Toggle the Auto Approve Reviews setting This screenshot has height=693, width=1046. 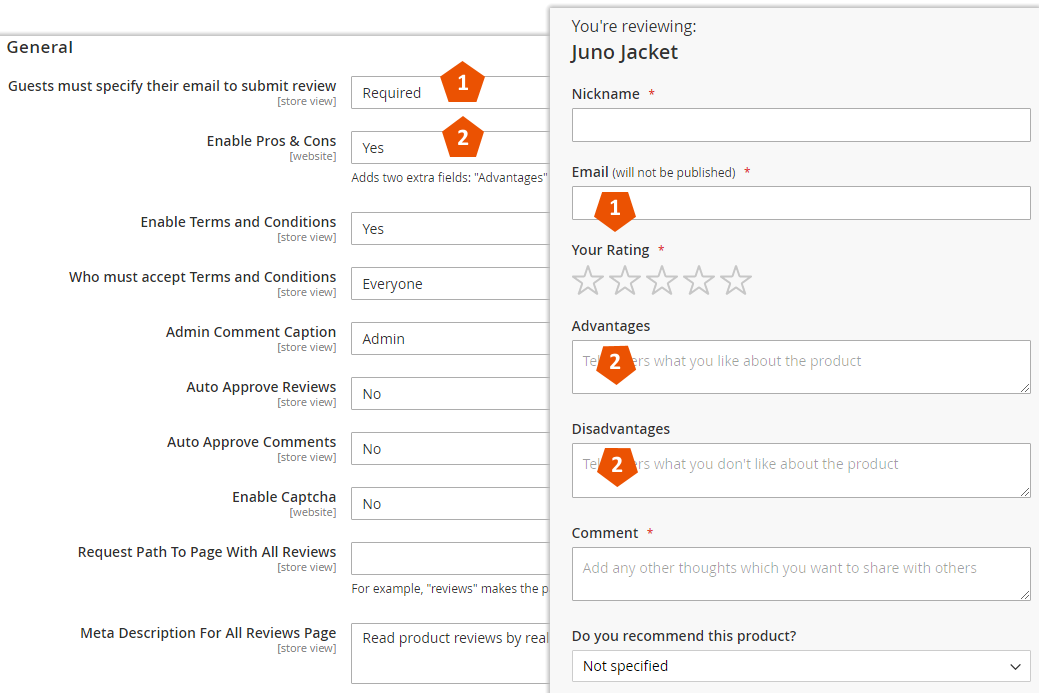click(450, 394)
